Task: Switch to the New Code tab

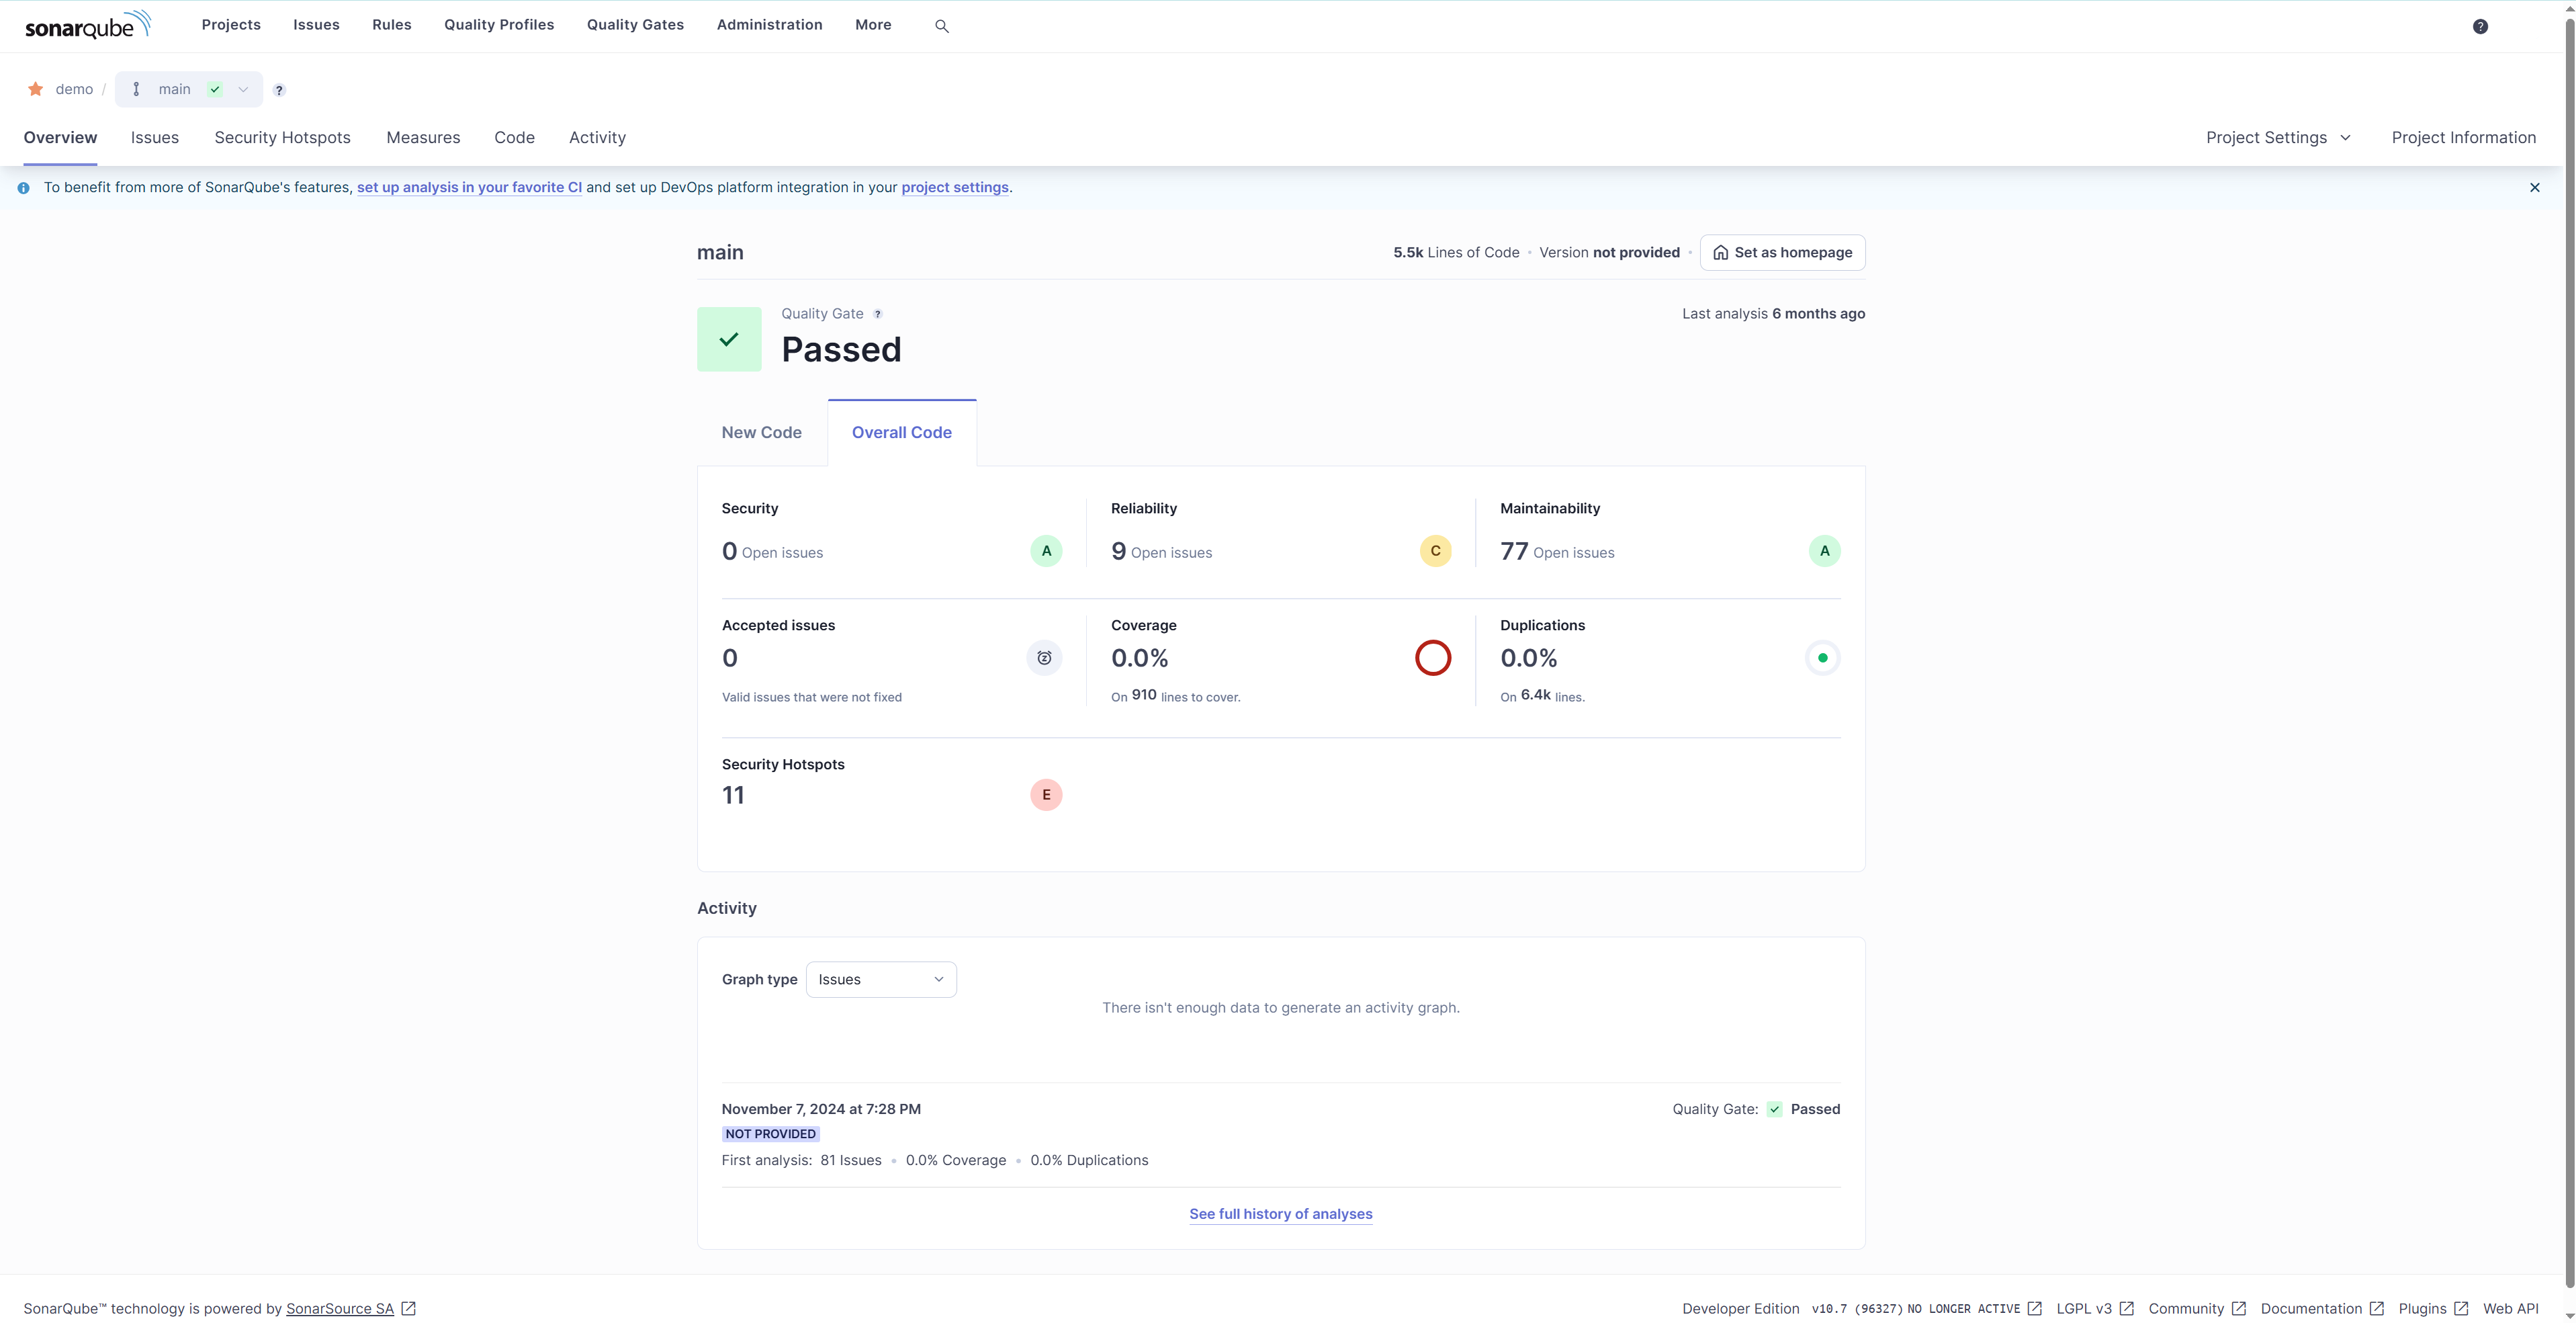Action: click(x=762, y=433)
